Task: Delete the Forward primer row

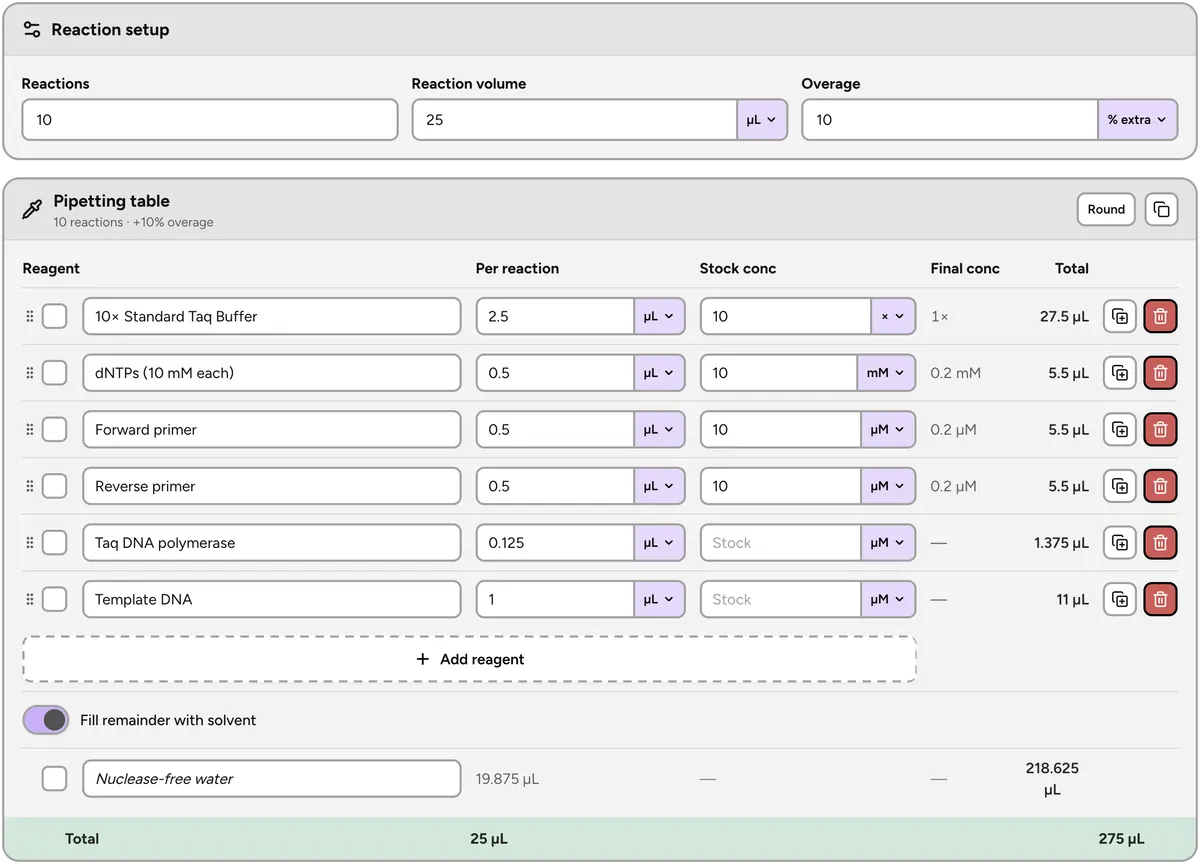Action: coord(1160,430)
